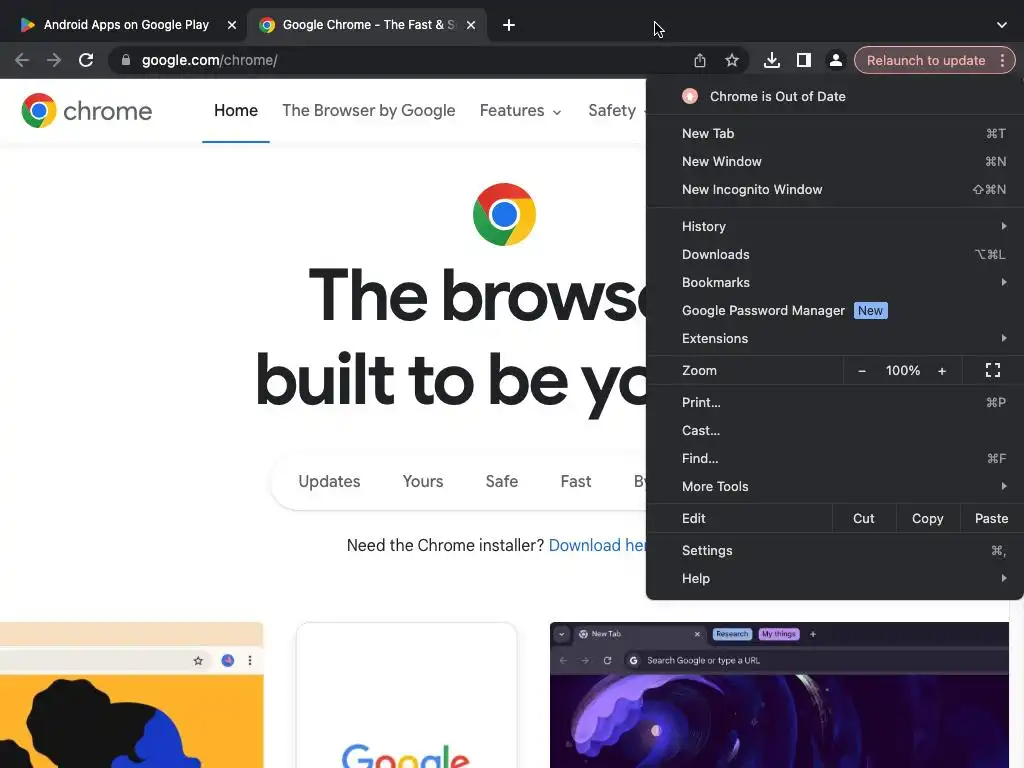Viewport: 1024px width, 768px height.
Task: Jump to the Fast section pill
Action: [x=575, y=481]
